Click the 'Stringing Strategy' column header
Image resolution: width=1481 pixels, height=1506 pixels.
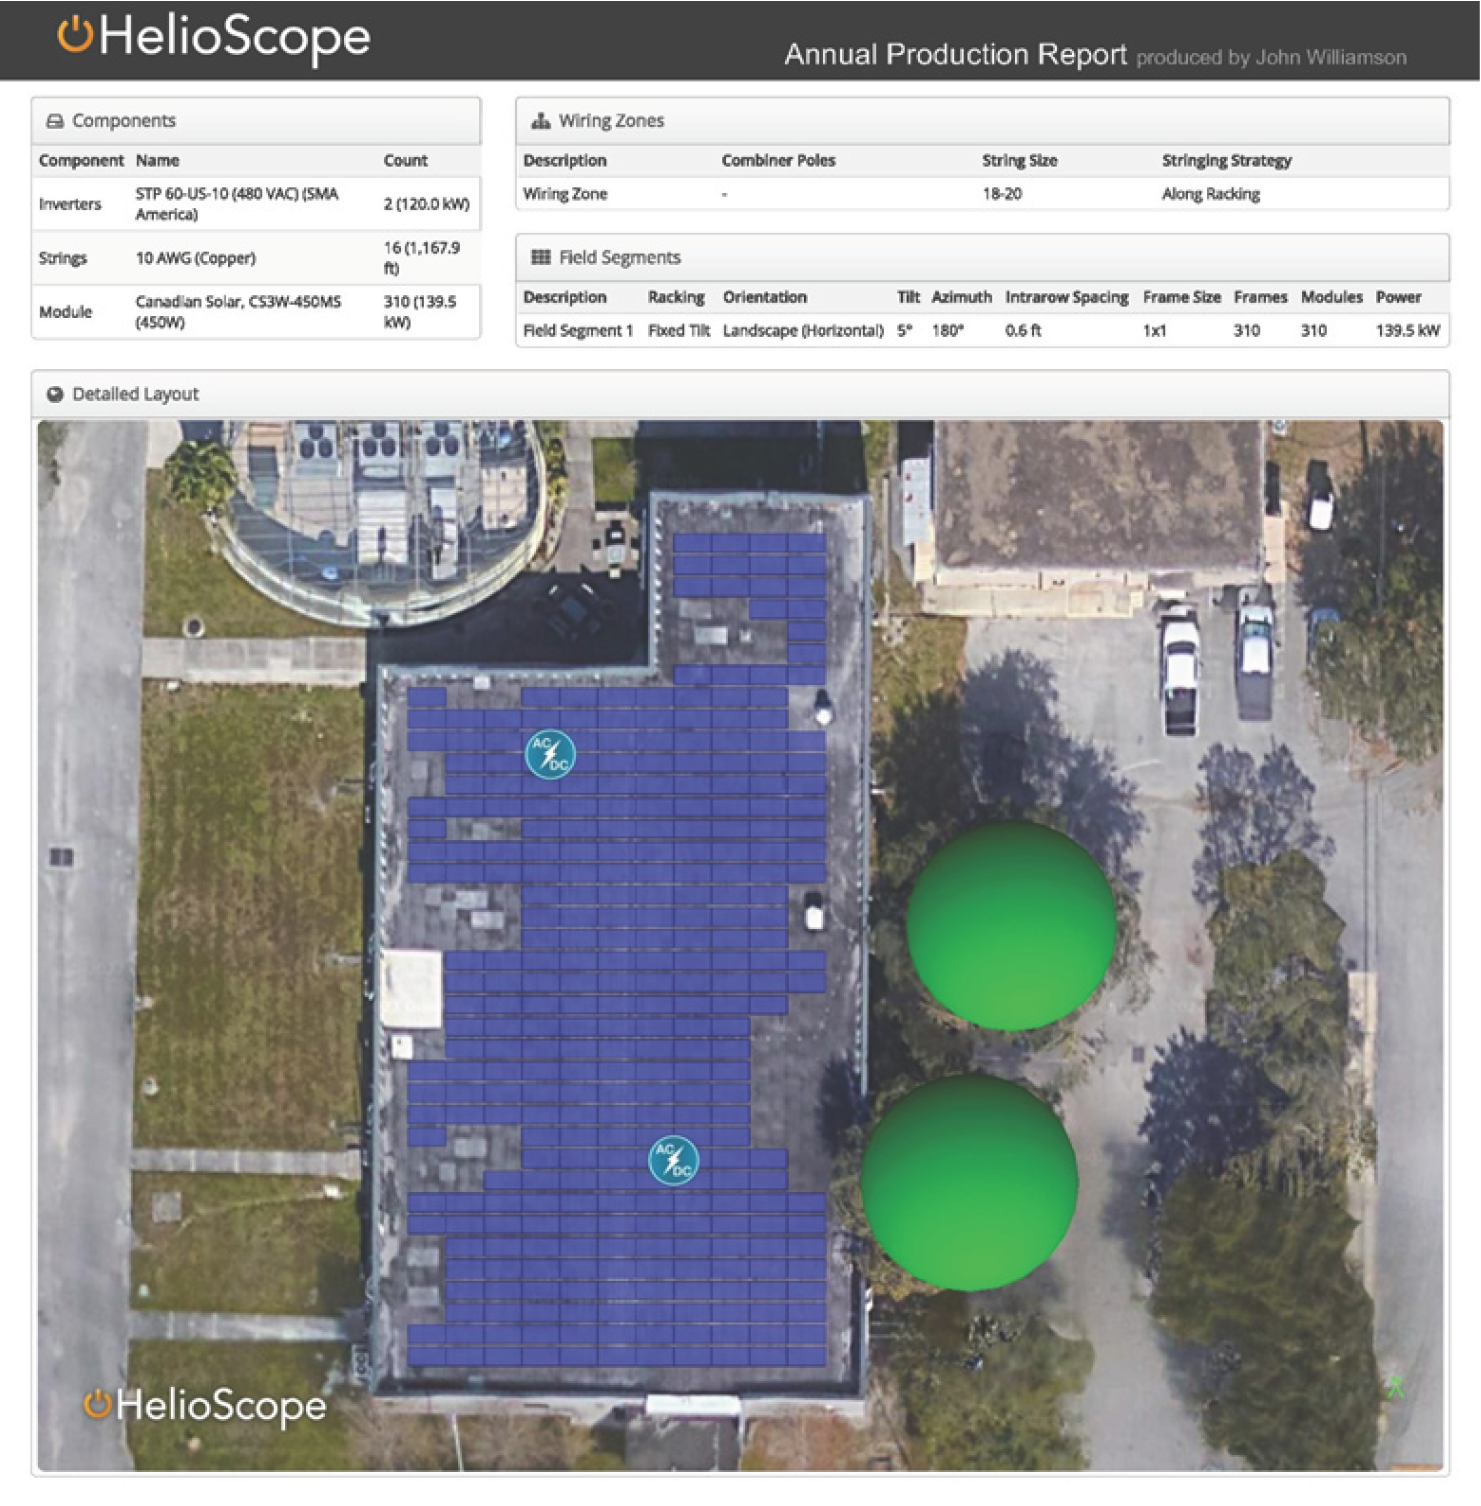coord(1227,161)
